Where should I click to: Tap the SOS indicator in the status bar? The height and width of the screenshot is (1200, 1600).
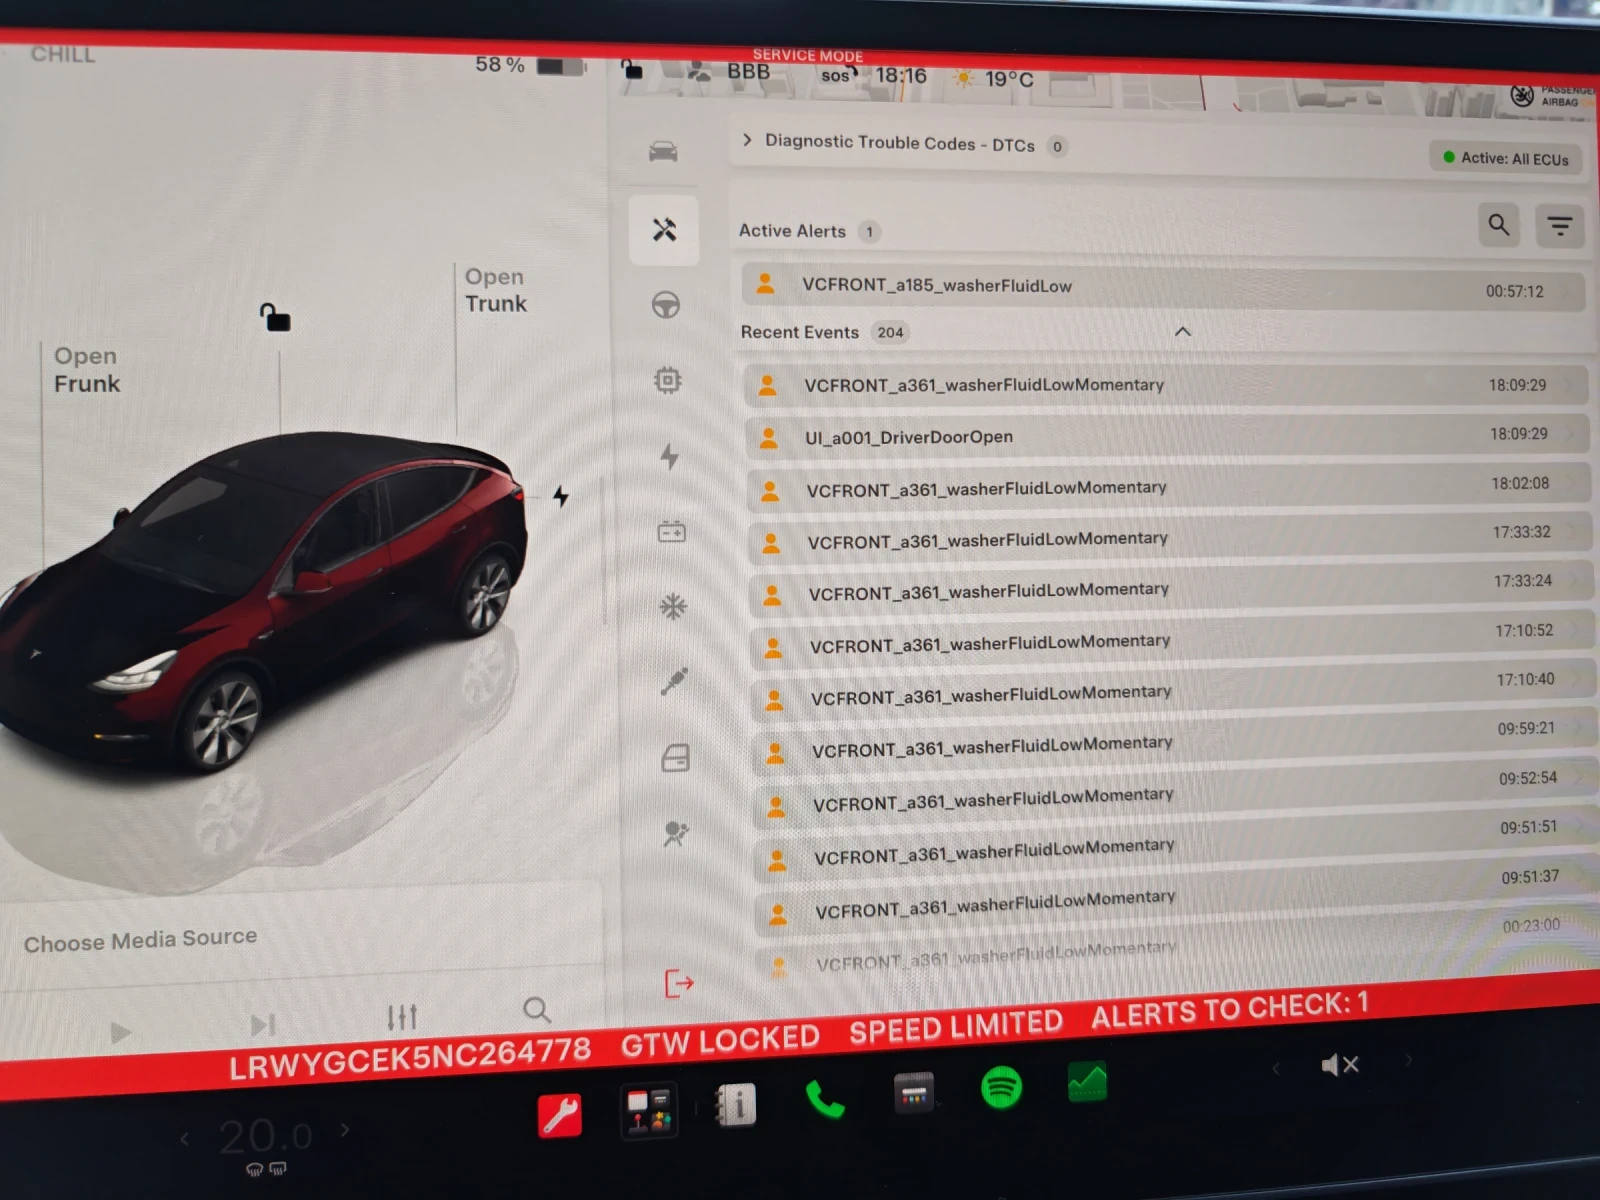coord(838,75)
